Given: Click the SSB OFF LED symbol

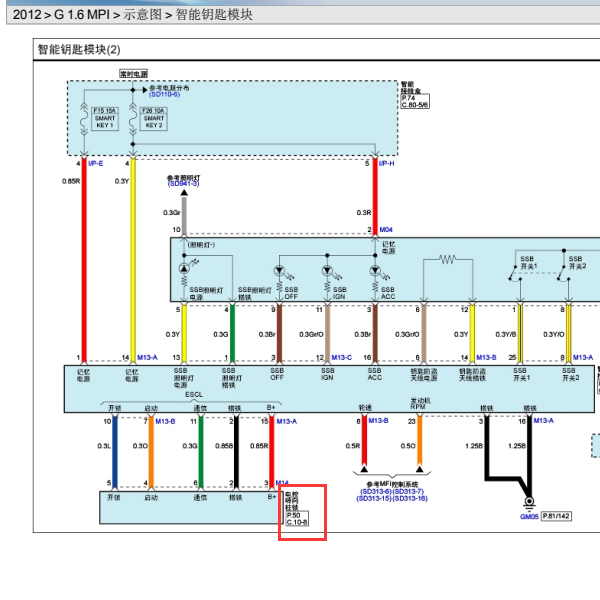Looking at the screenshot, I should (x=280, y=271).
